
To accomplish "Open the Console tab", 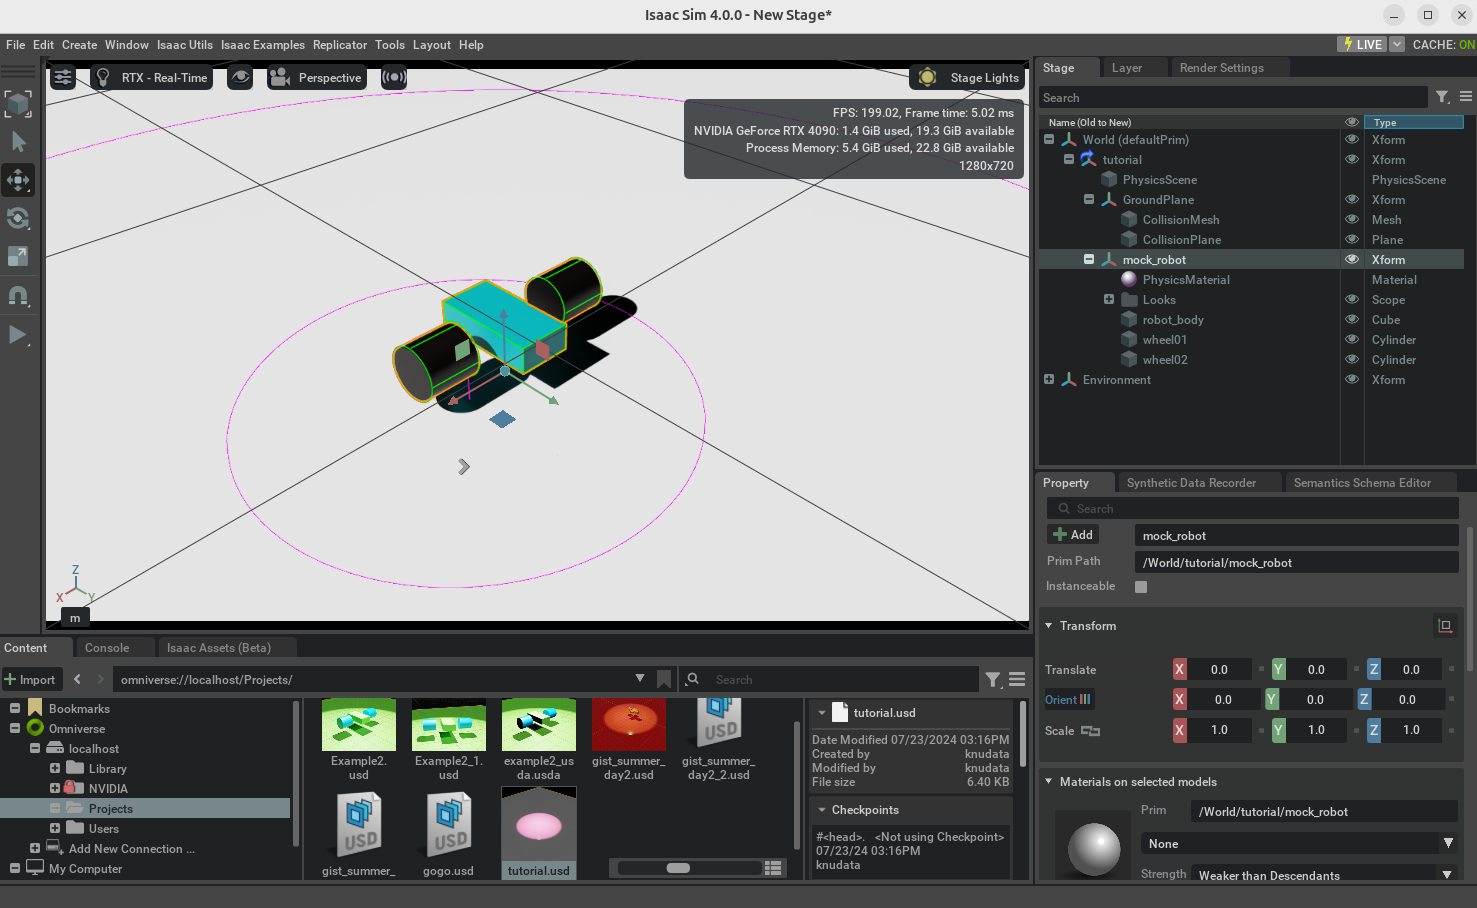I will tap(107, 648).
